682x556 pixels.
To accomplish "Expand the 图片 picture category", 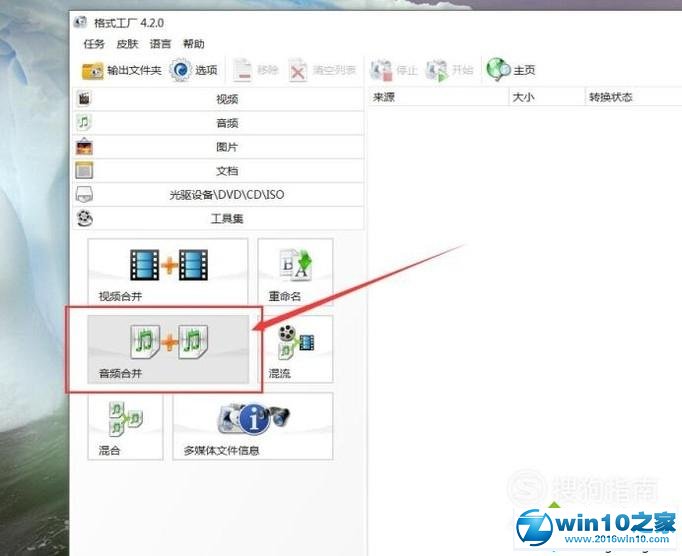I will [226, 147].
